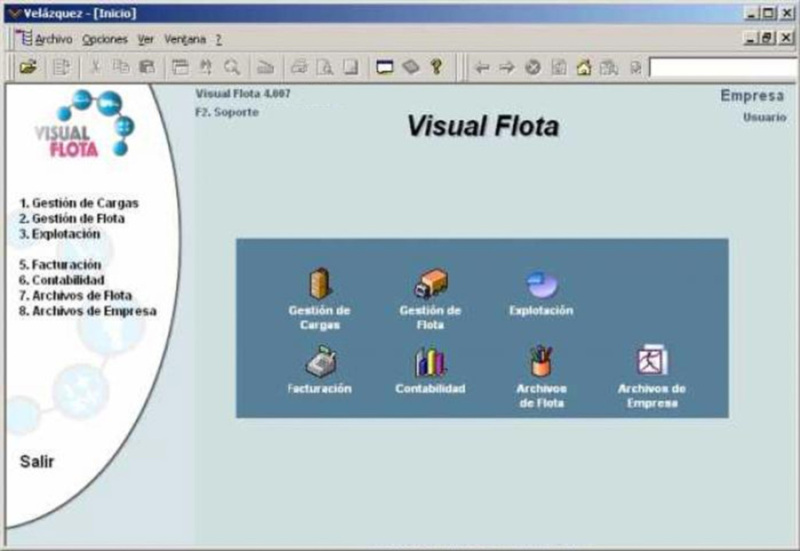Screen dimensions: 800x551
Task: Open the Ventana menu
Action: pyautogui.click(x=185, y=39)
